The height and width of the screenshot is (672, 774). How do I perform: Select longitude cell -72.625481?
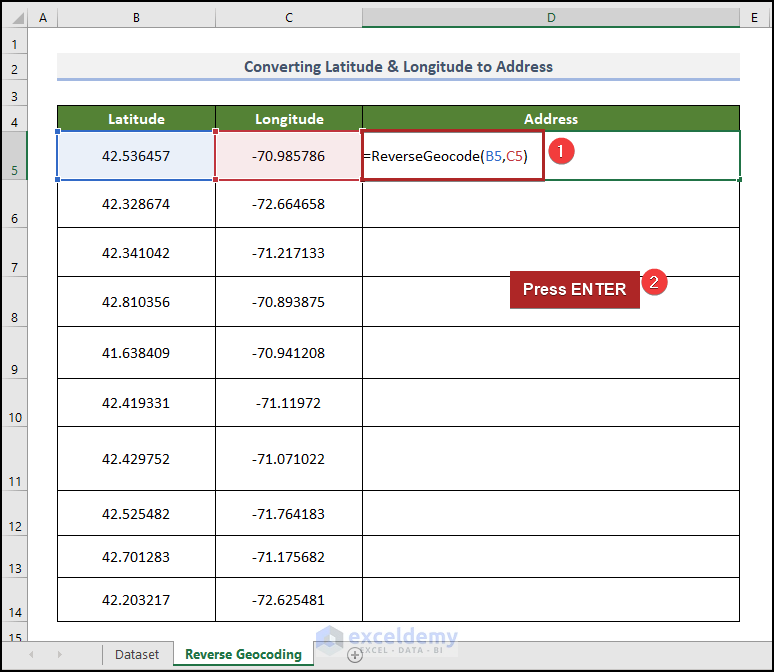pyautogui.click(x=289, y=599)
